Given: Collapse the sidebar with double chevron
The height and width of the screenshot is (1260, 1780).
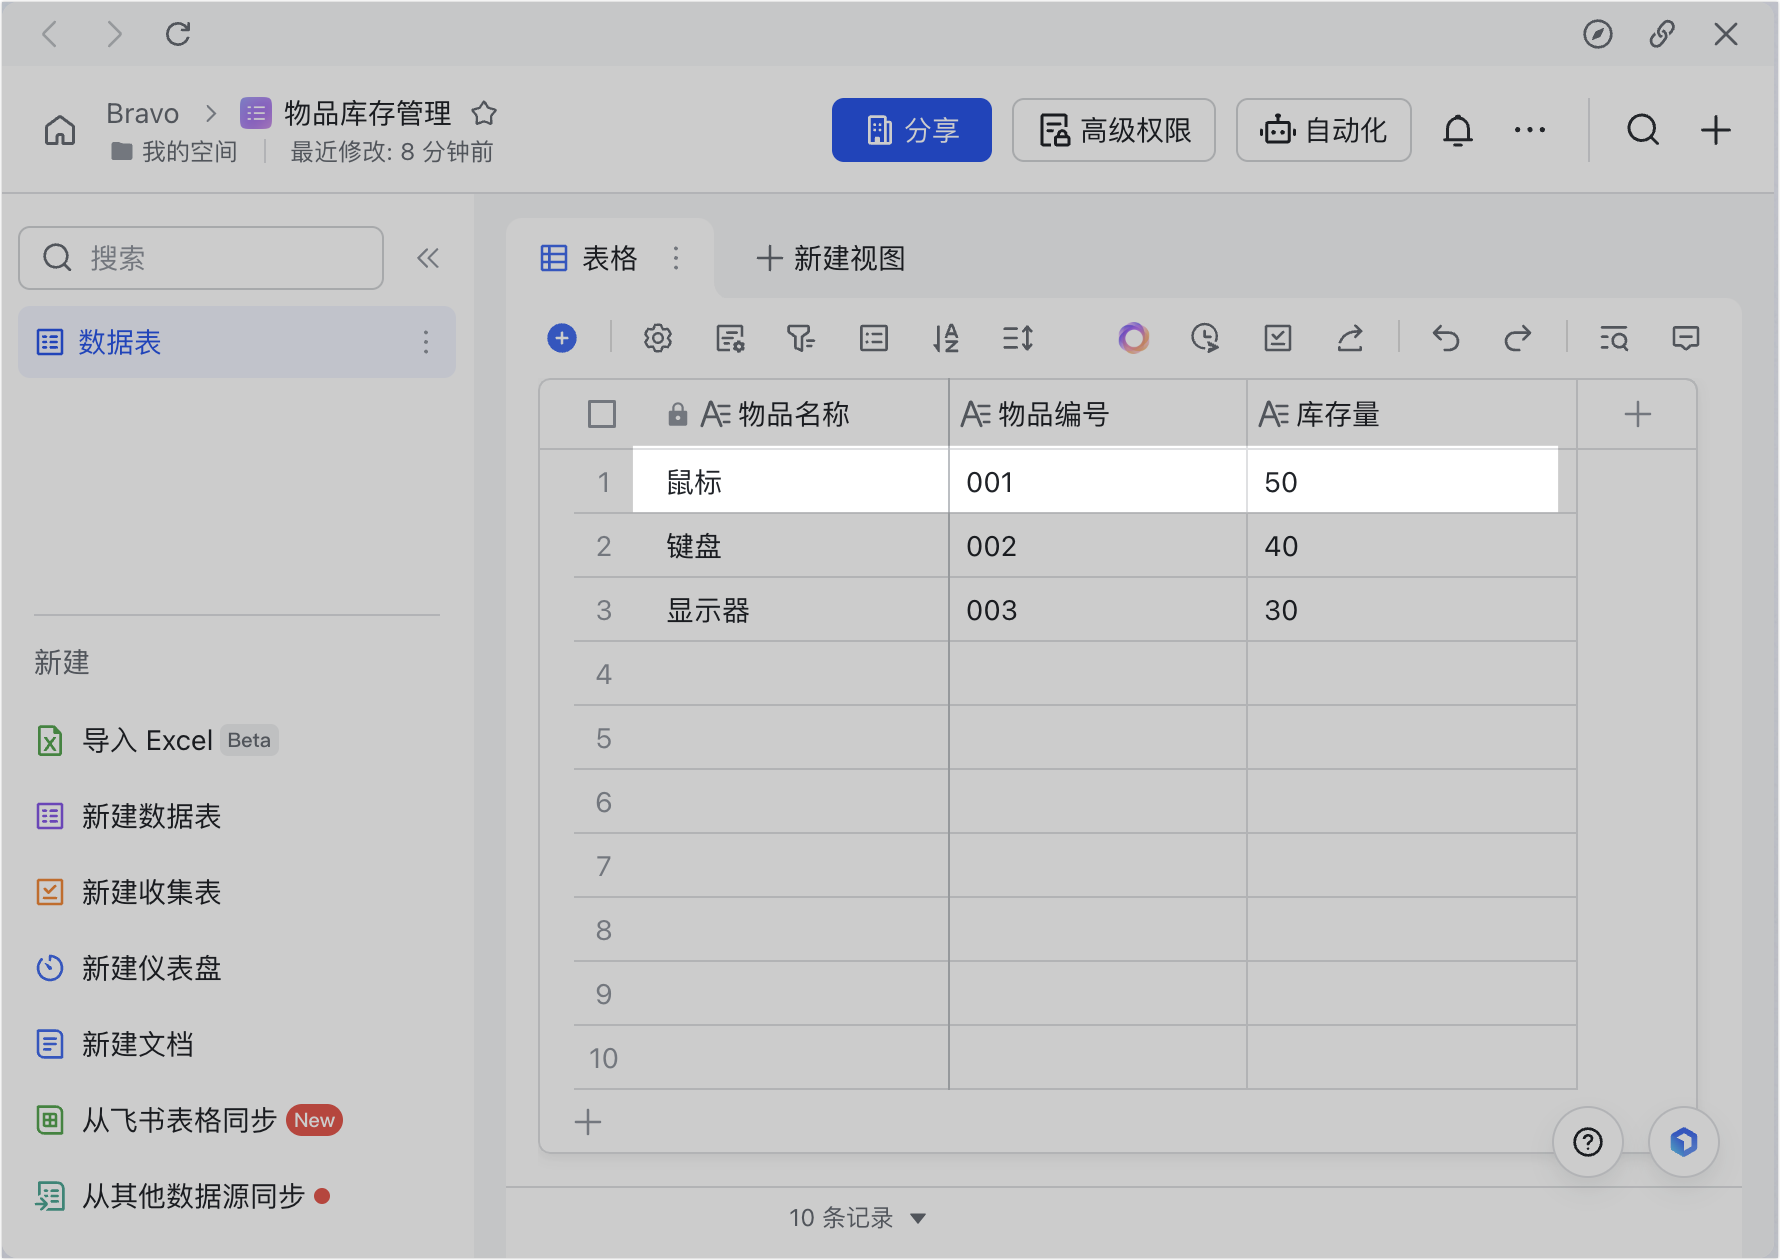Looking at the screenshot, I should (428, 258).
